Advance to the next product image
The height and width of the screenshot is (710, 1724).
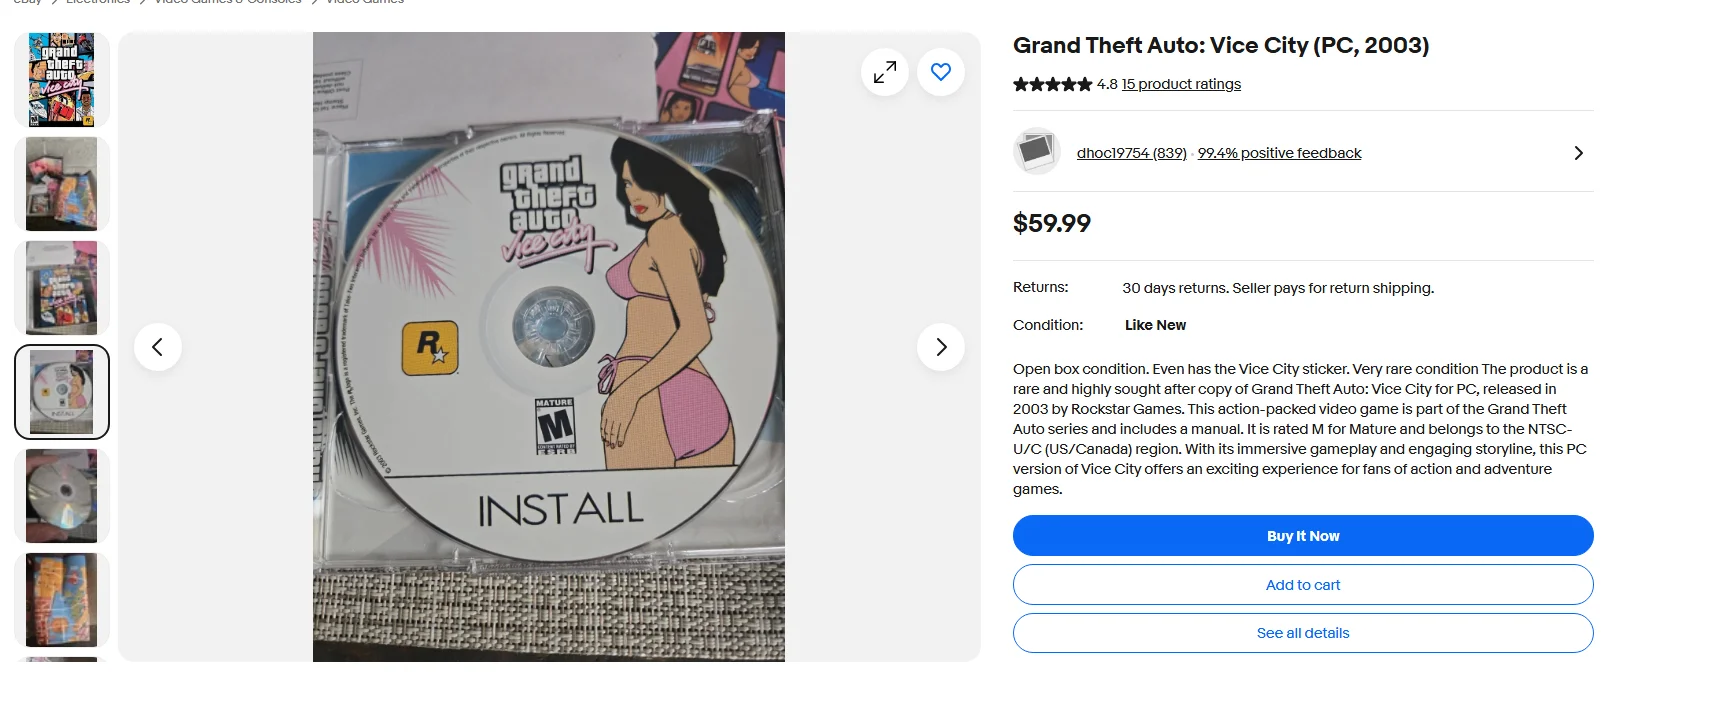(x=941, y=347)
